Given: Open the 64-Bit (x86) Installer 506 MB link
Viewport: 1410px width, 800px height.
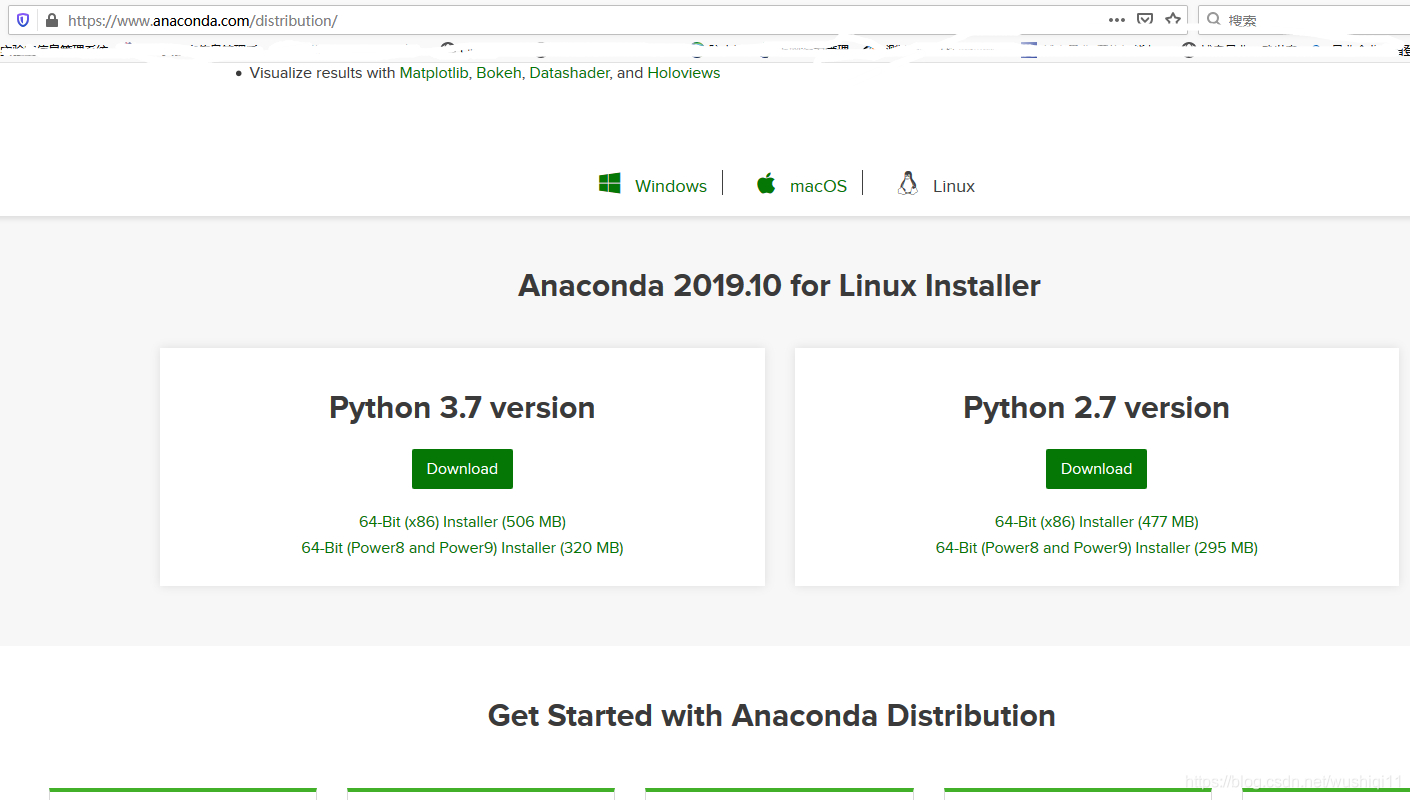Looking at the screenshot, I should pyautogui.click(x=462, y=521).
